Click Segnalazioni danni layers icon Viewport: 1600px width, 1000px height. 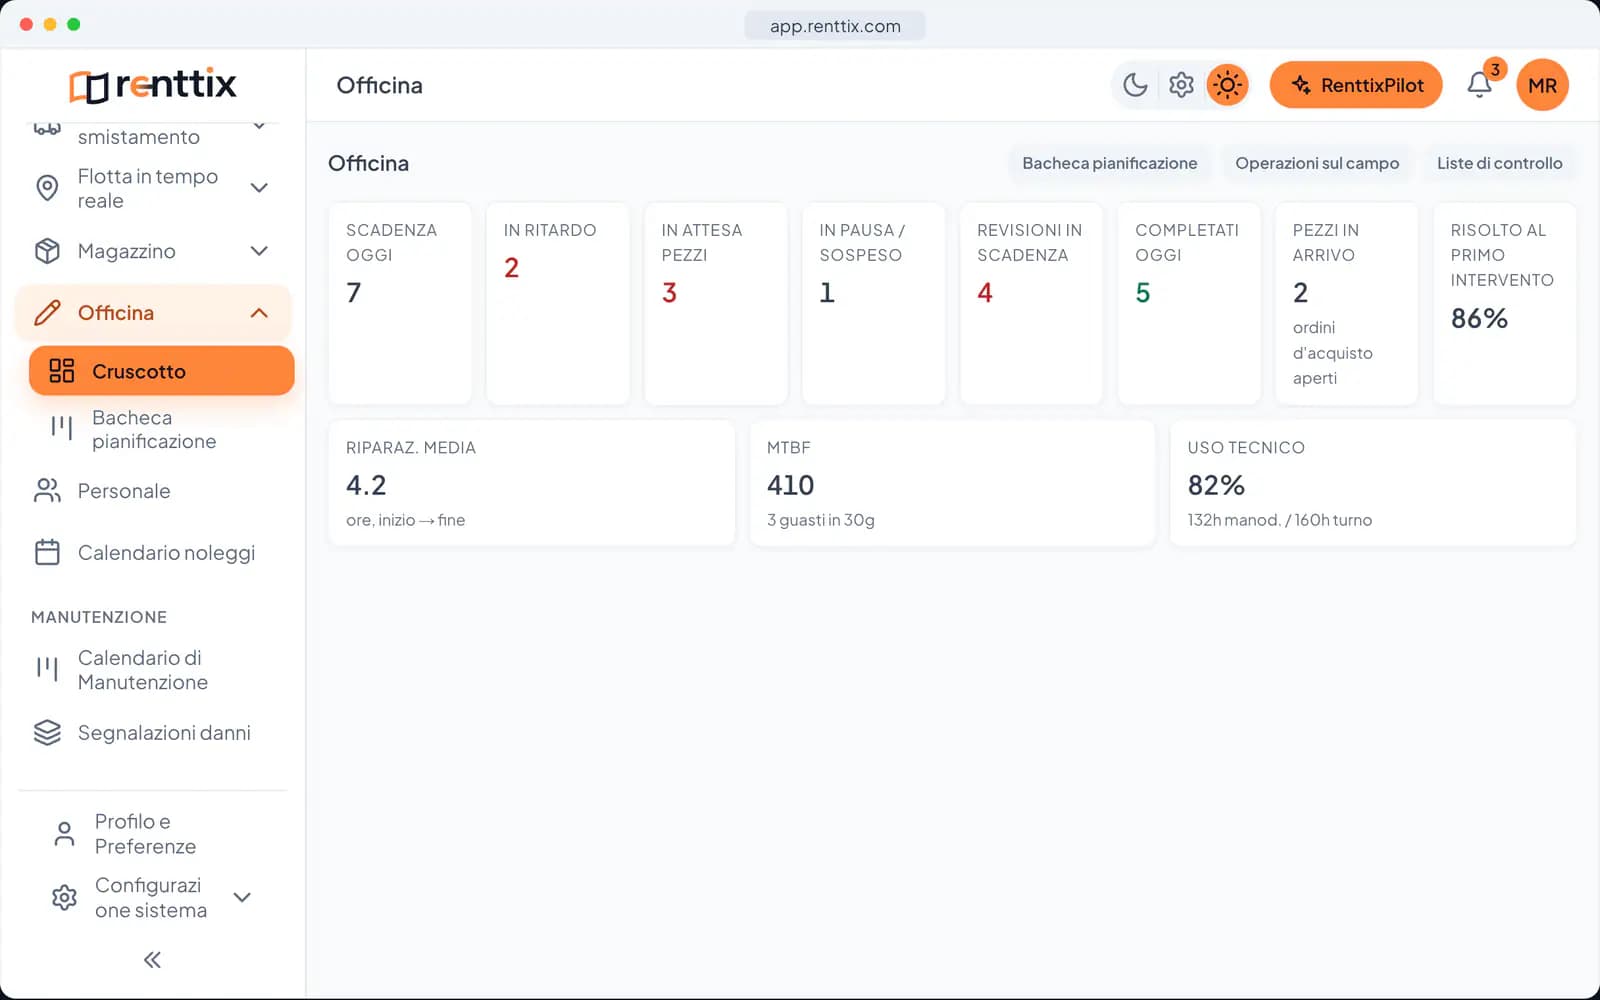[47, 733]
